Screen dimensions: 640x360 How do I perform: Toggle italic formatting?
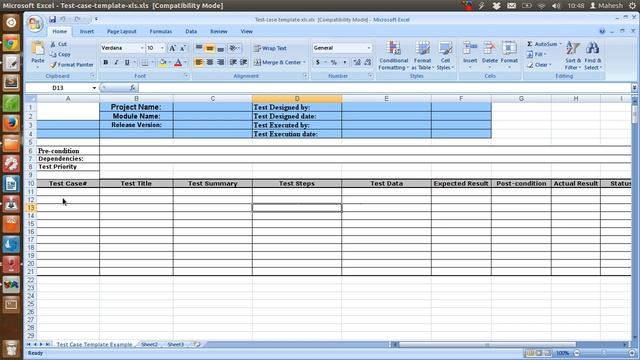tap(116, 62)
